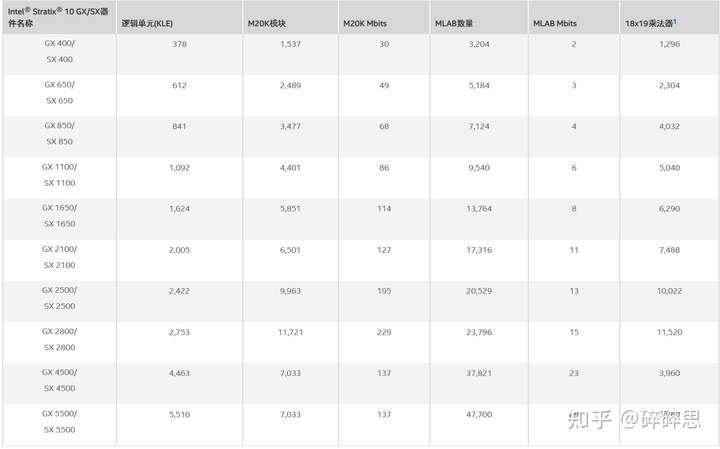This screenshot has width=720, height=449.
Task: Select the 18x19乘法器 column header
Action: click(650, 23)
